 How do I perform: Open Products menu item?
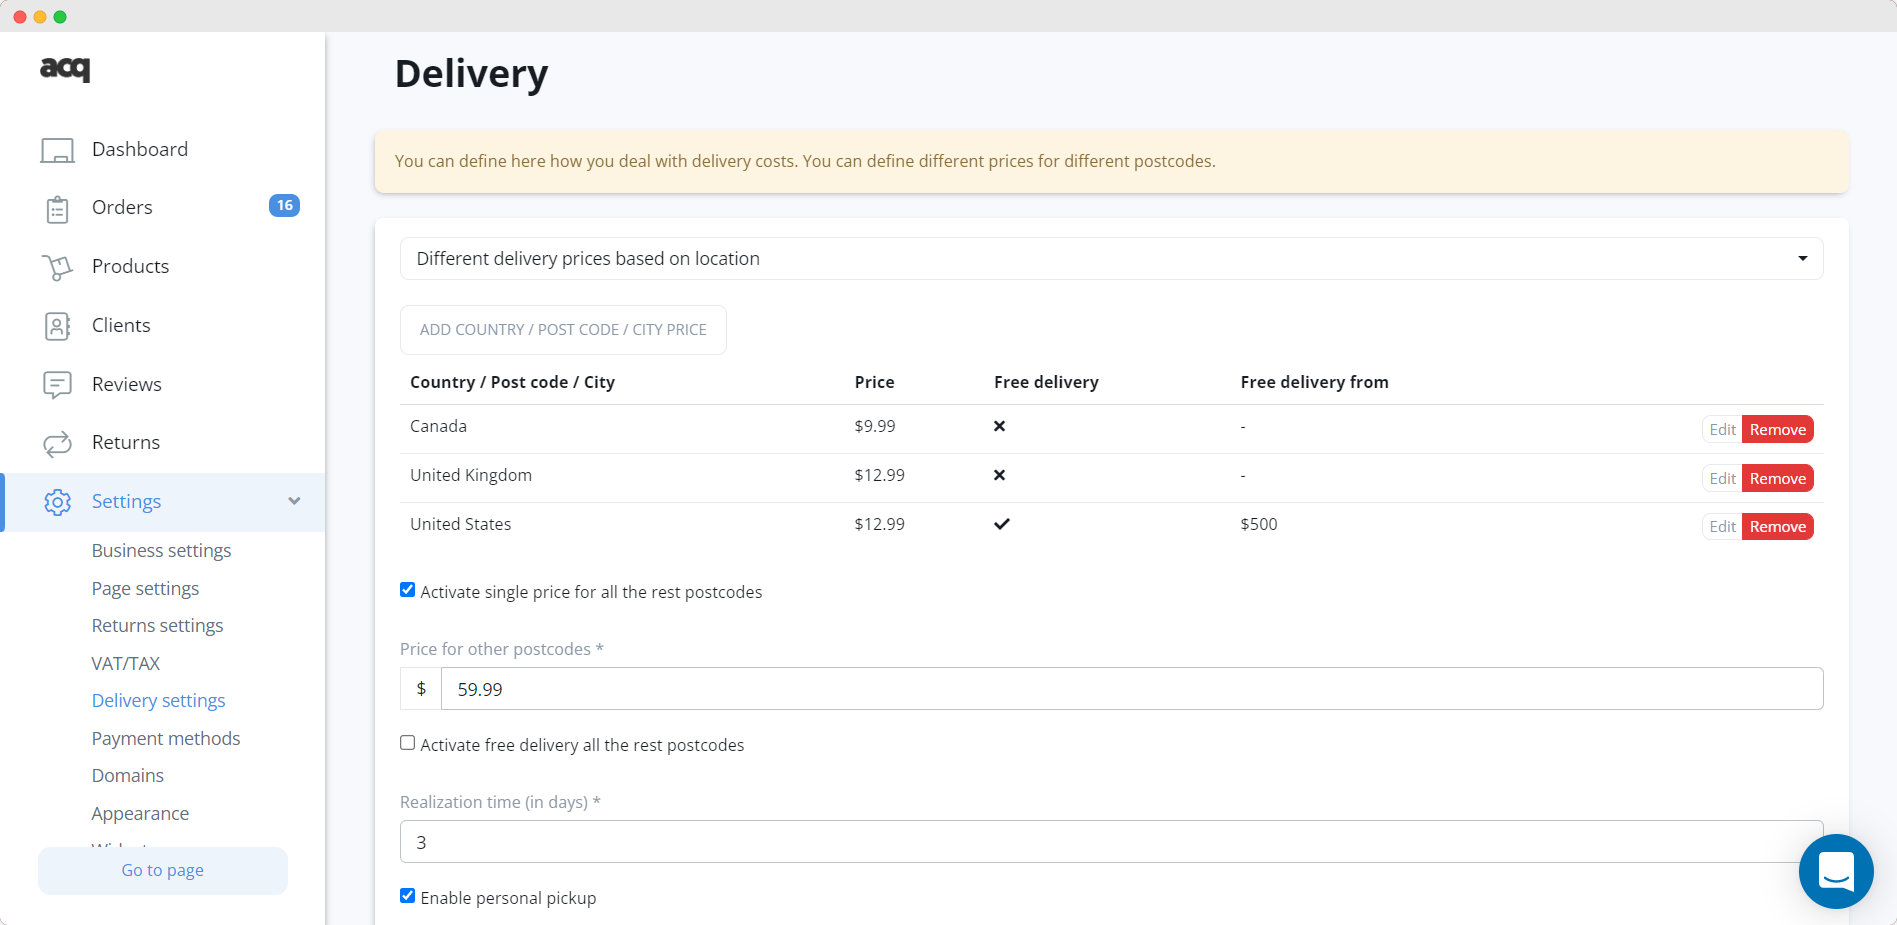point(130,266)
